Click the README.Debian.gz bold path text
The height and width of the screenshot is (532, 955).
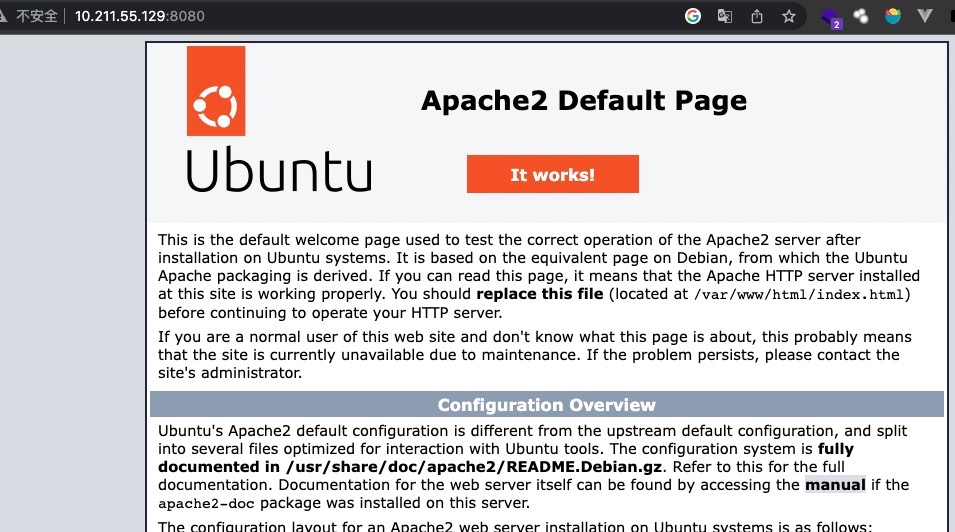(x=416, y=467)
